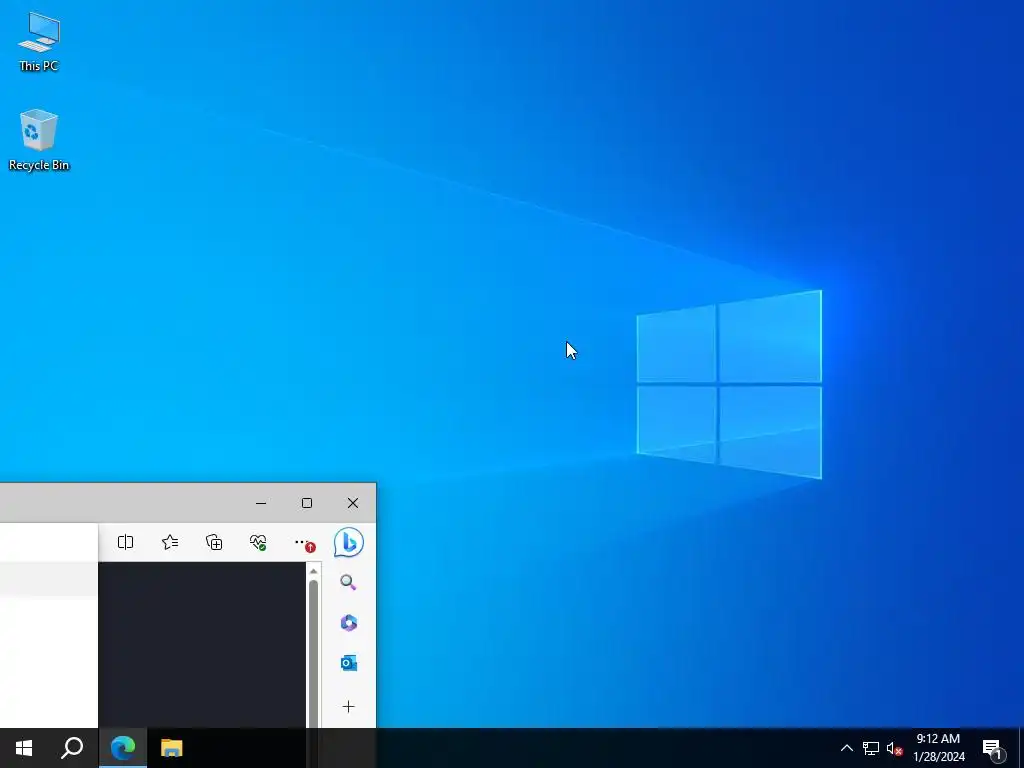Click Microsoft Edge taskbar icon
The image size is (1024, 768).
[123, 748]
